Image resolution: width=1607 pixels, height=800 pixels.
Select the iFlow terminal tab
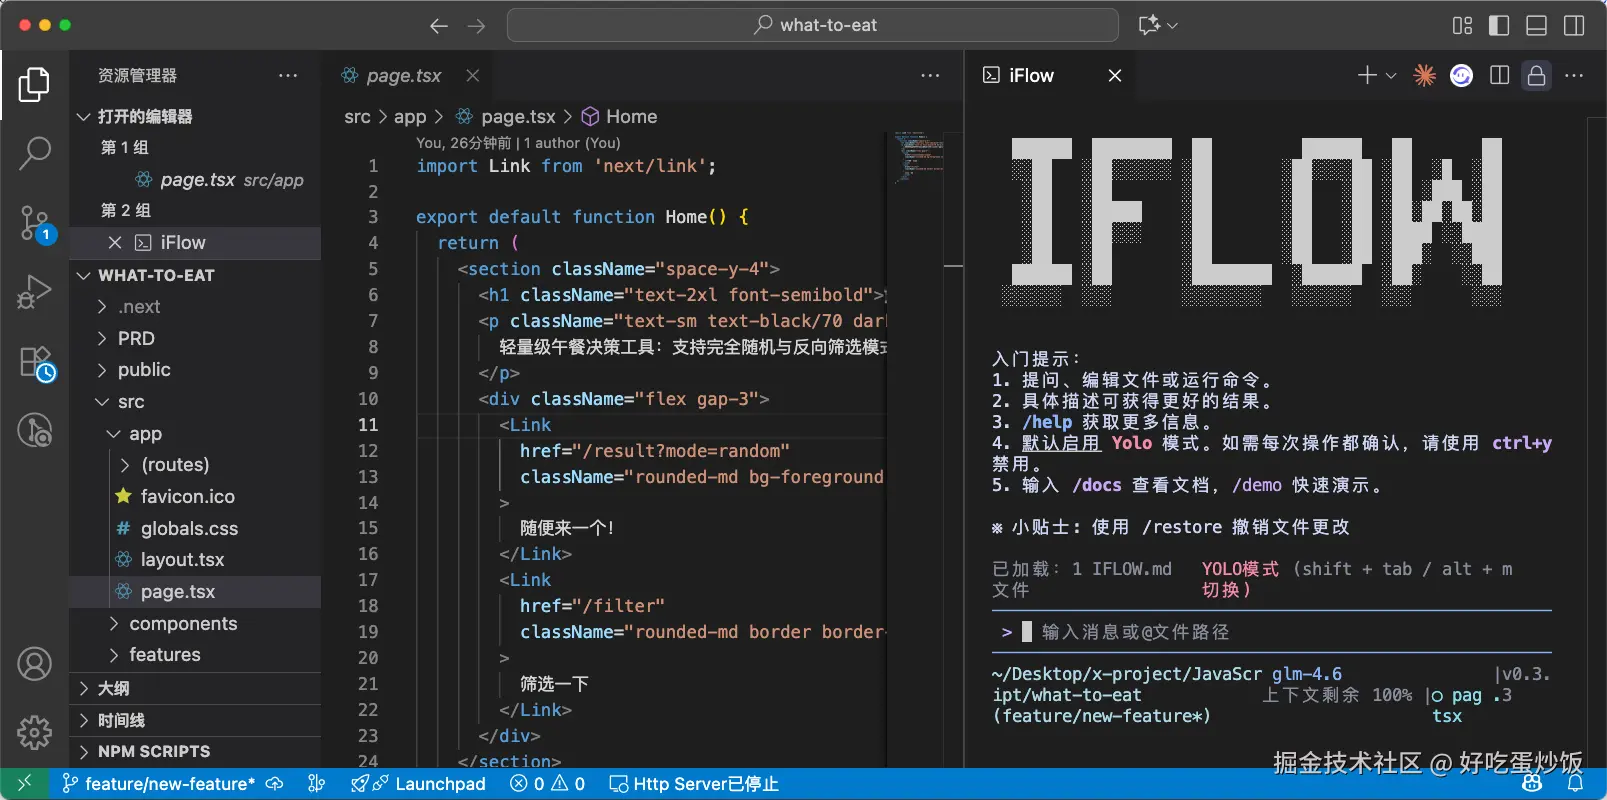[1030, 76]
